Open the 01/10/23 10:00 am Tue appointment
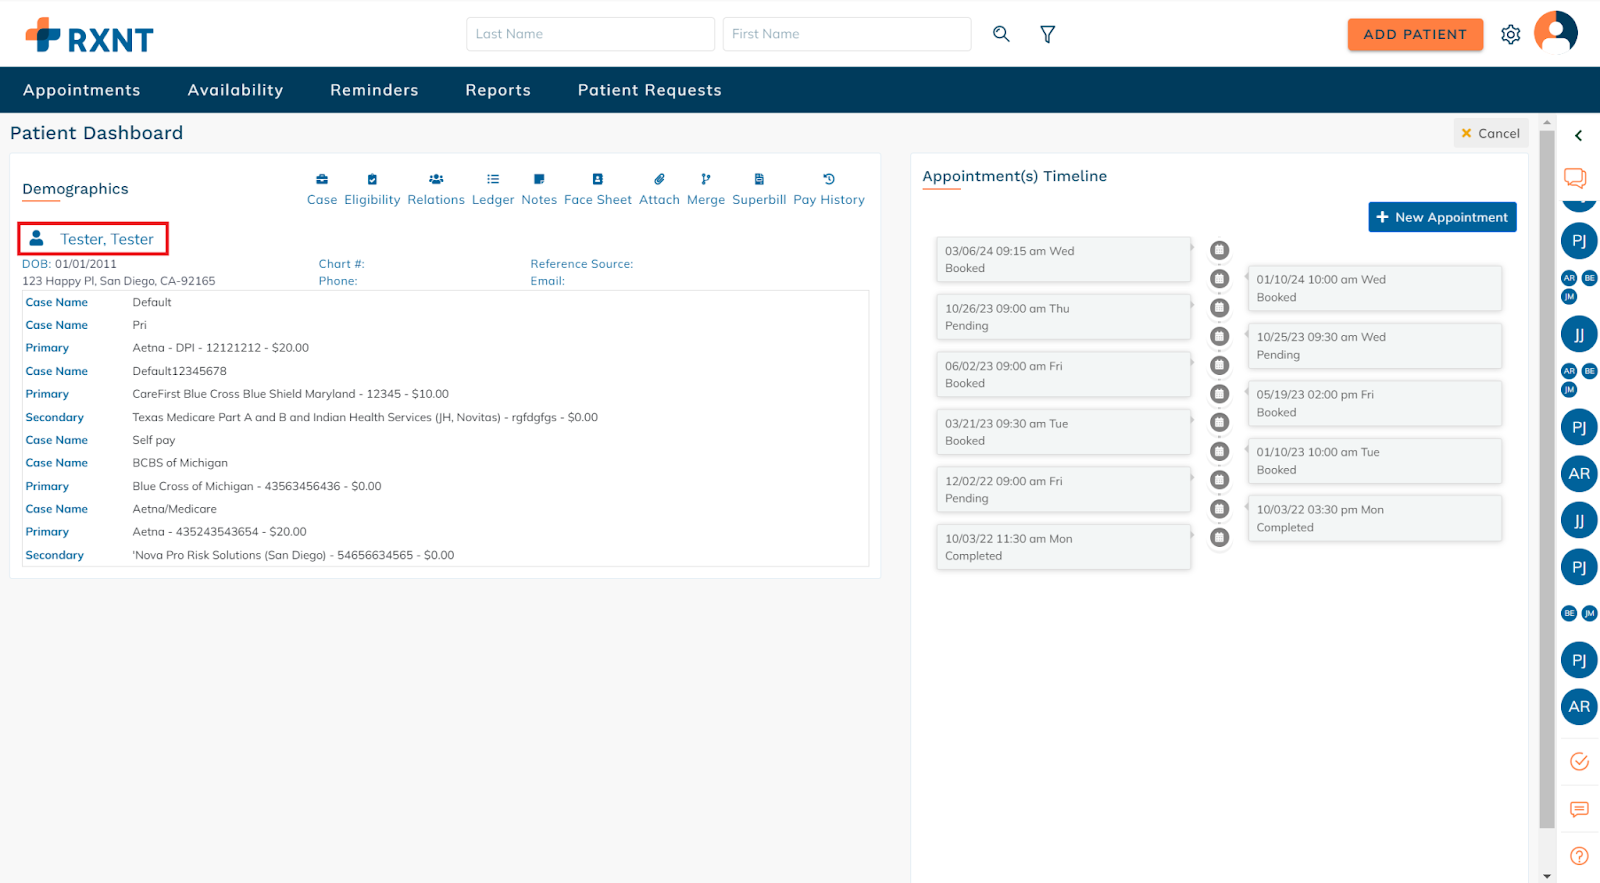This screenshot has width=1600, height=883. tap(1375, 461)
